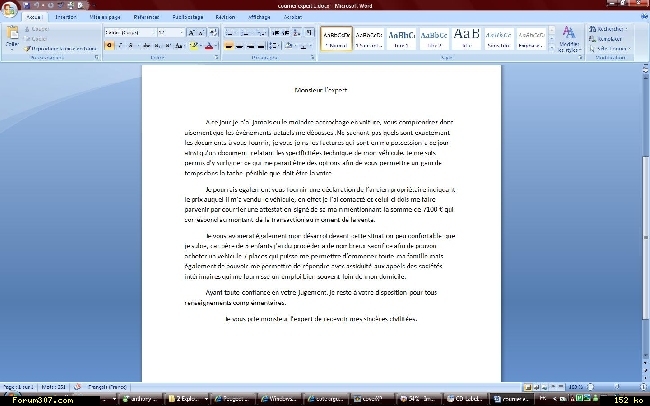Switch to the Publipostage tab

188,17
